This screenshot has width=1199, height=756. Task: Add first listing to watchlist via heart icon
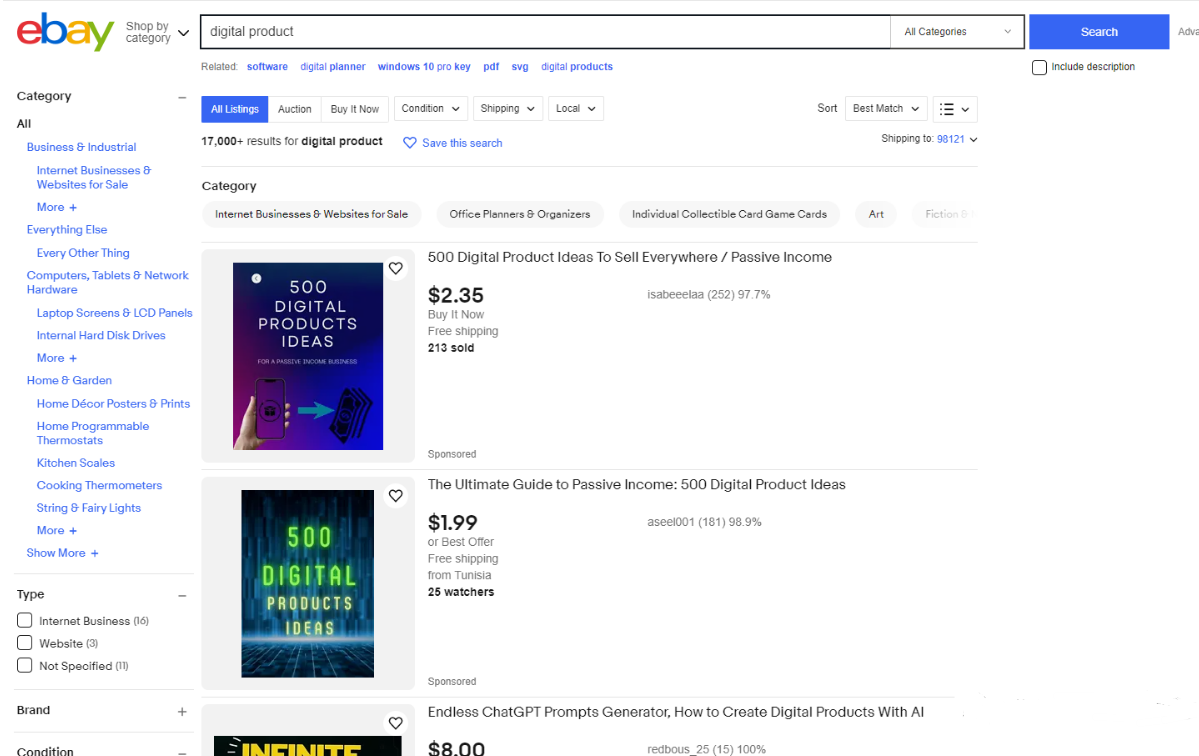[x=396, y=268]
